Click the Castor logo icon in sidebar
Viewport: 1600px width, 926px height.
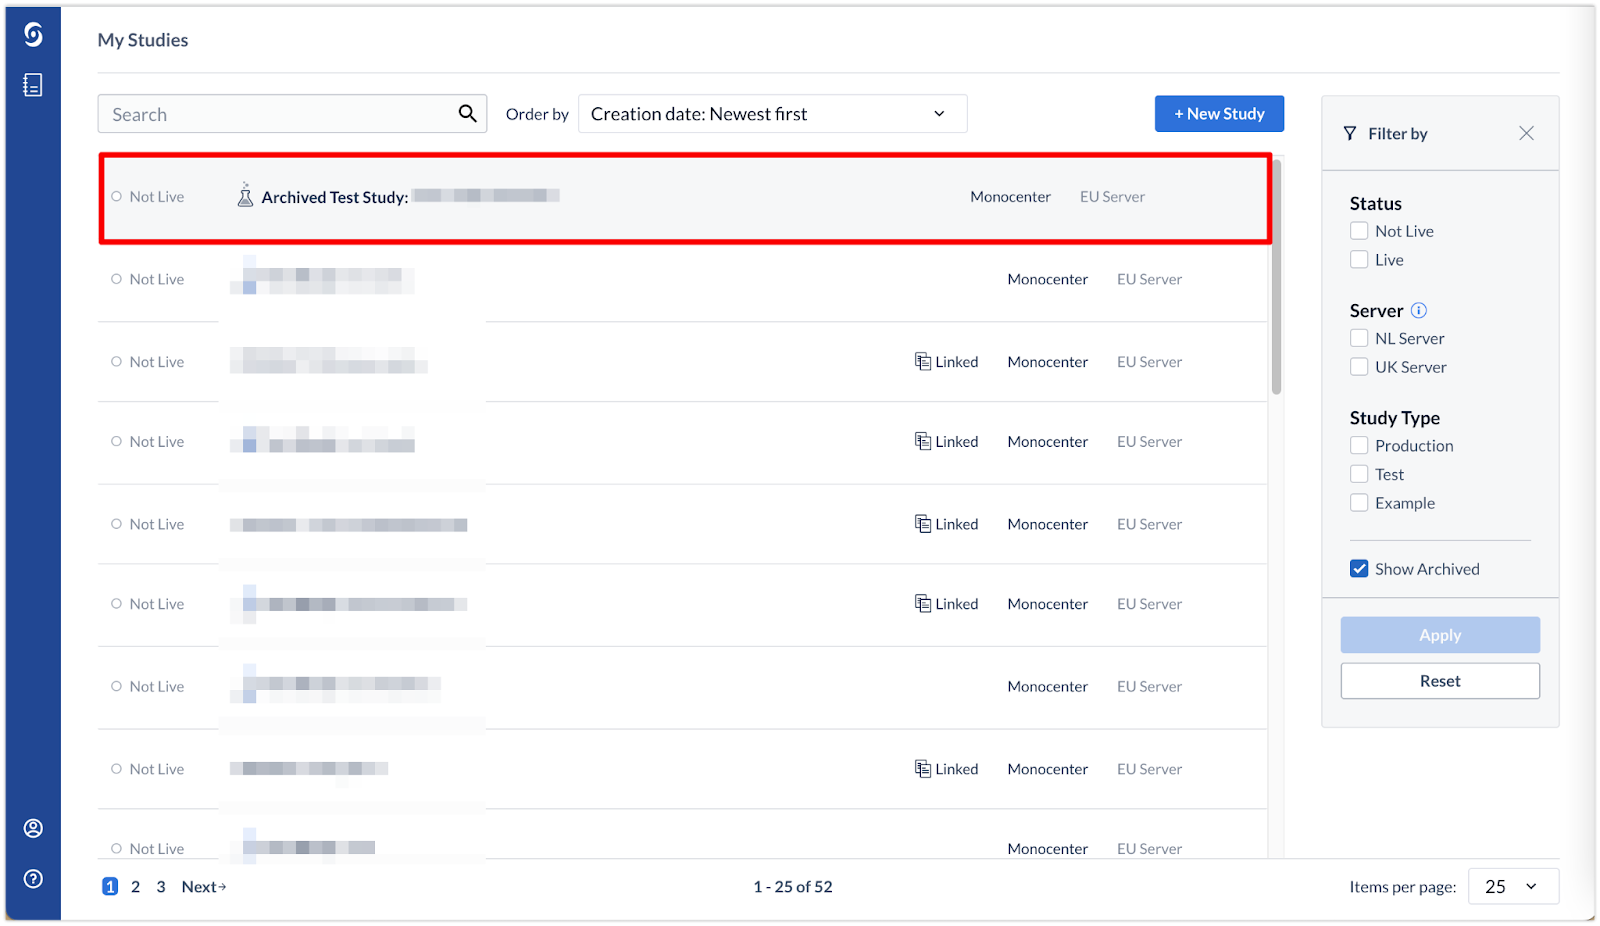pyautogui.click(x=33, y=35)
